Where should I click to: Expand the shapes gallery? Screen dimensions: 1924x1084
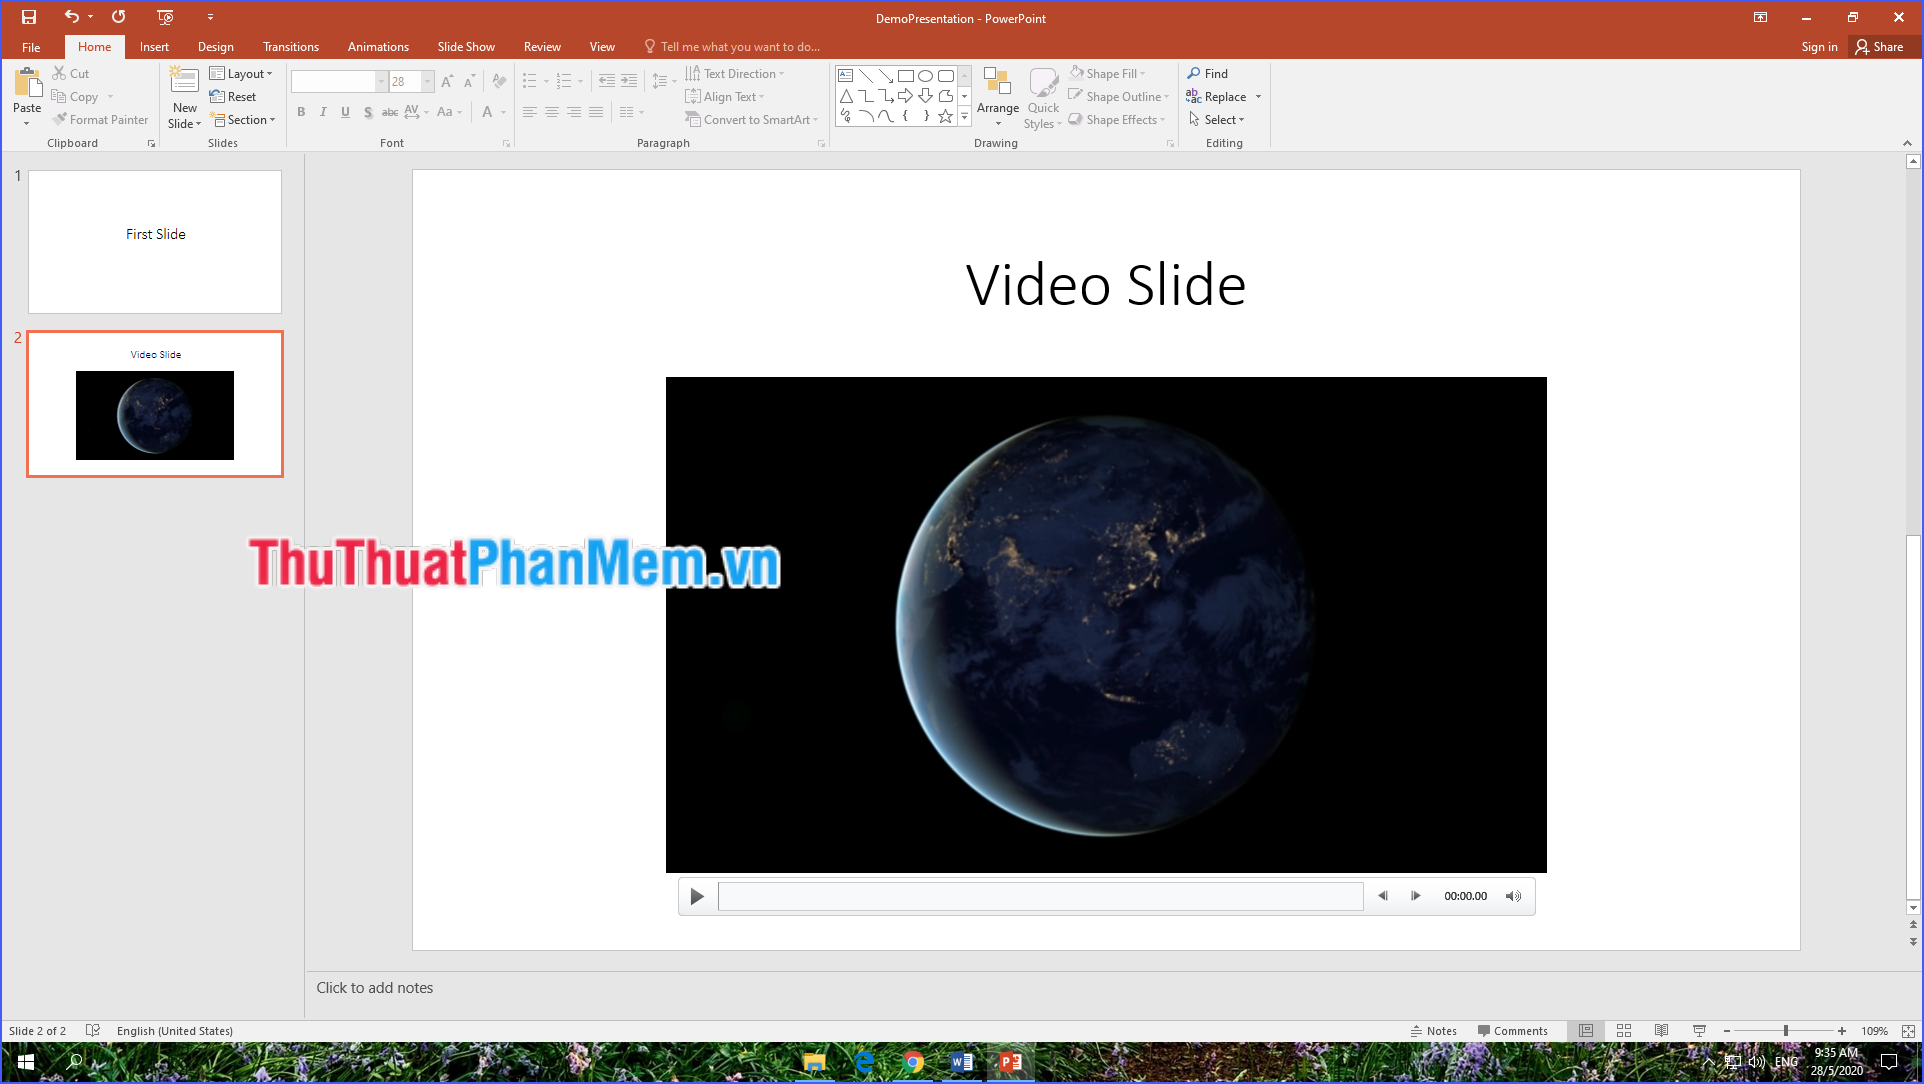click(x=963, y=117)
